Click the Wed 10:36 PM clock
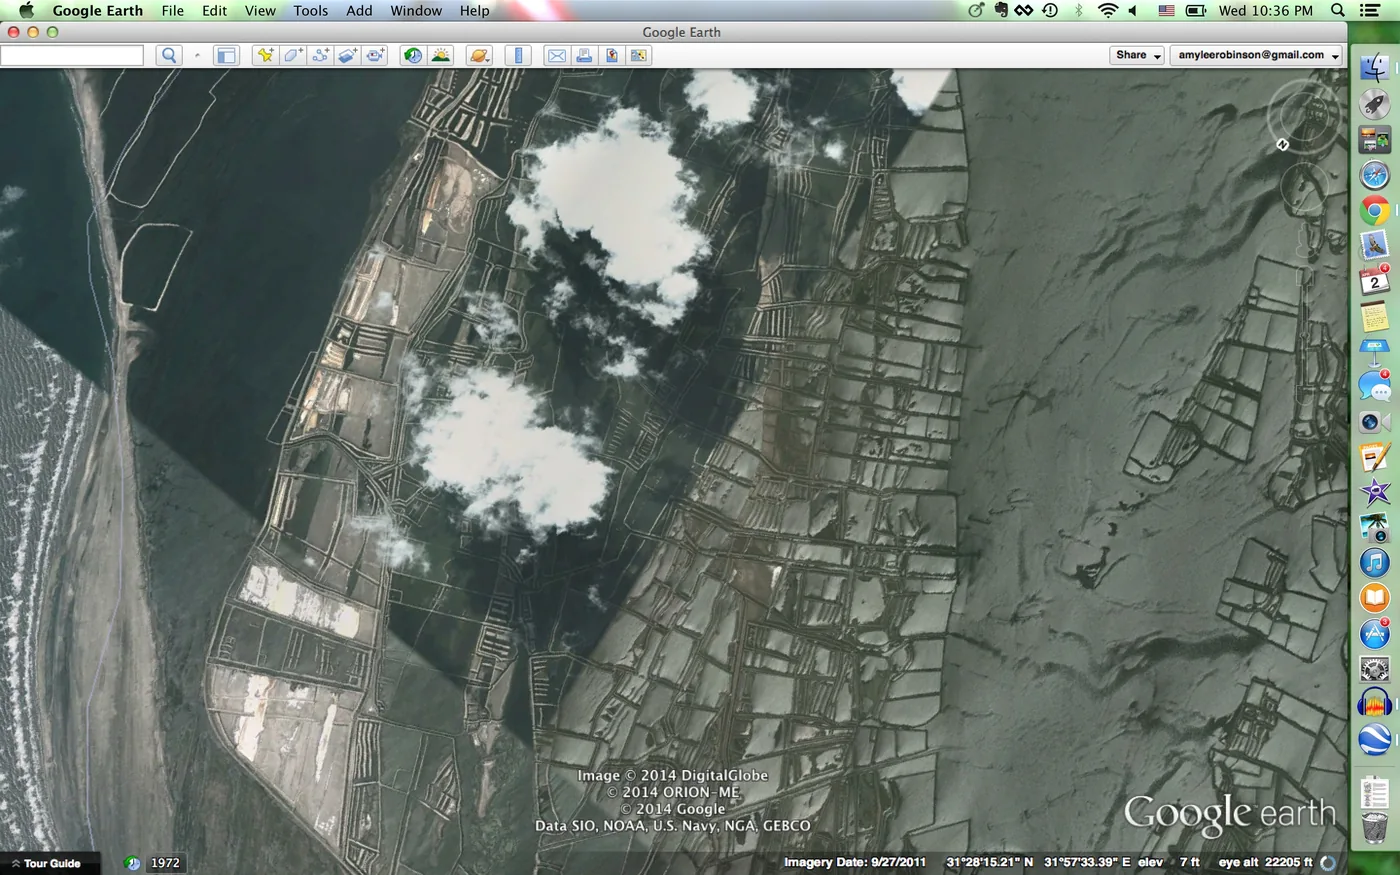The width and height of the screenshot is (1400, 875). tap(1265, 11)
